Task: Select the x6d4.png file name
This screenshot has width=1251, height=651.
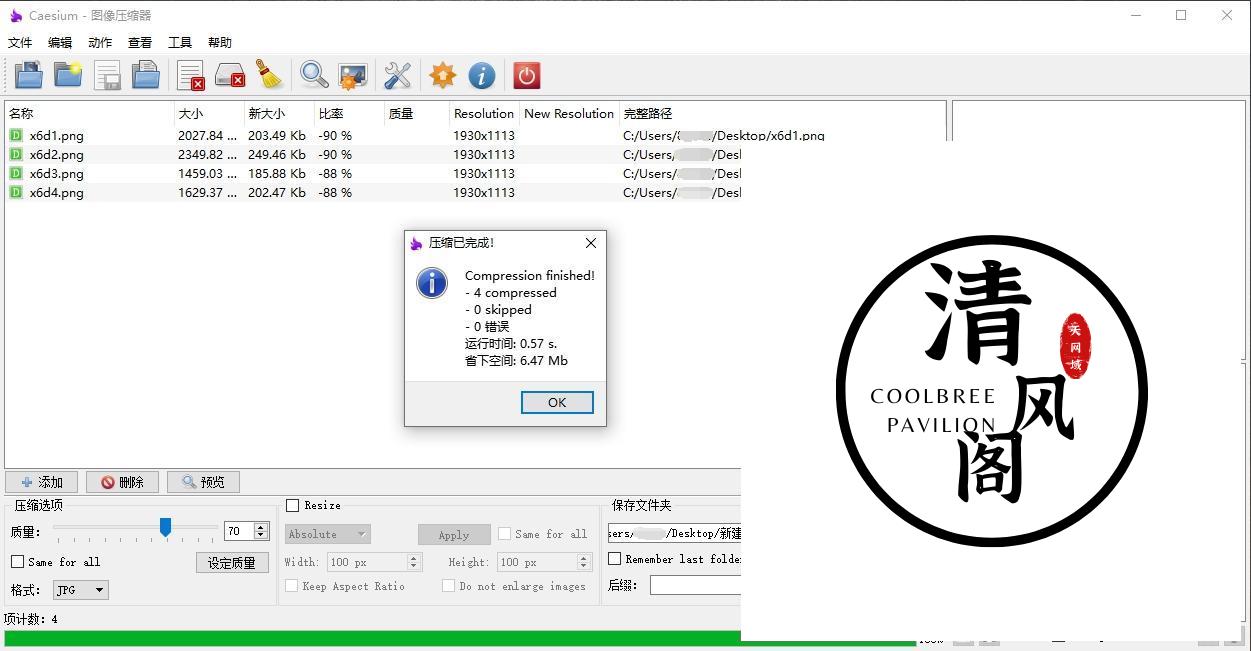Action: pos(57,192)
